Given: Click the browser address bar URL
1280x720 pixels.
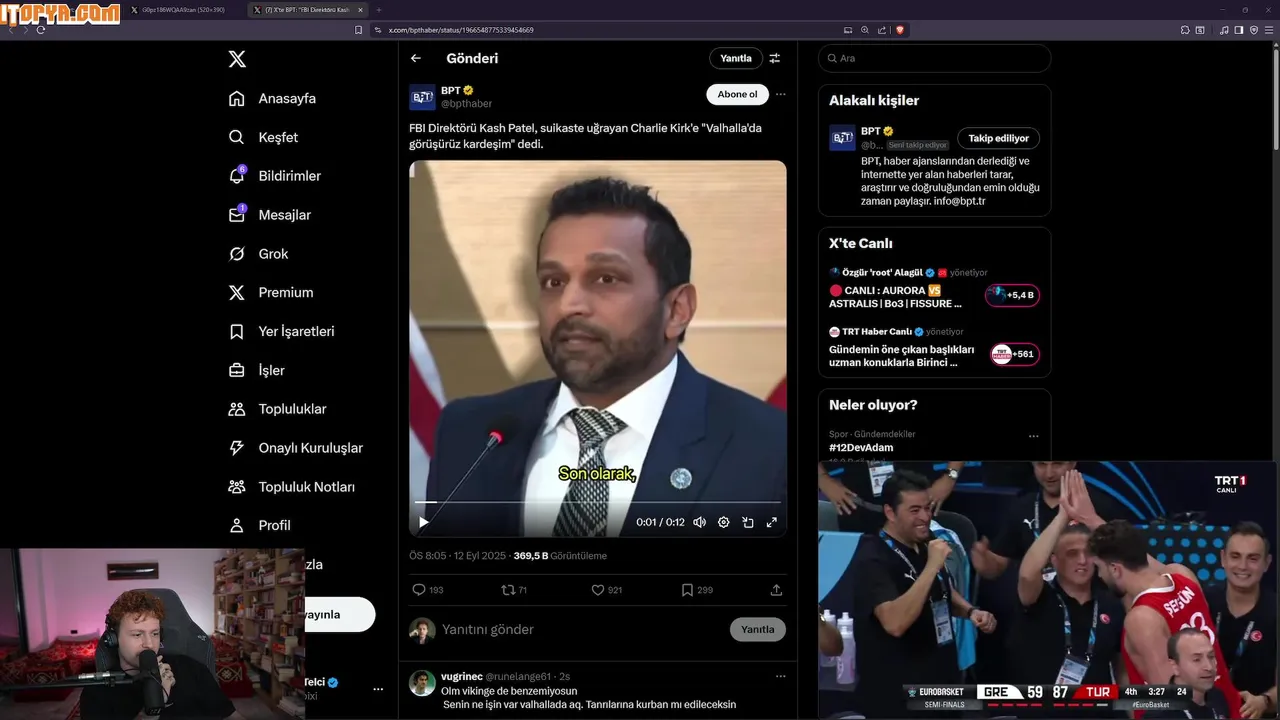Looking at the screenshot, I should [461, 30].
